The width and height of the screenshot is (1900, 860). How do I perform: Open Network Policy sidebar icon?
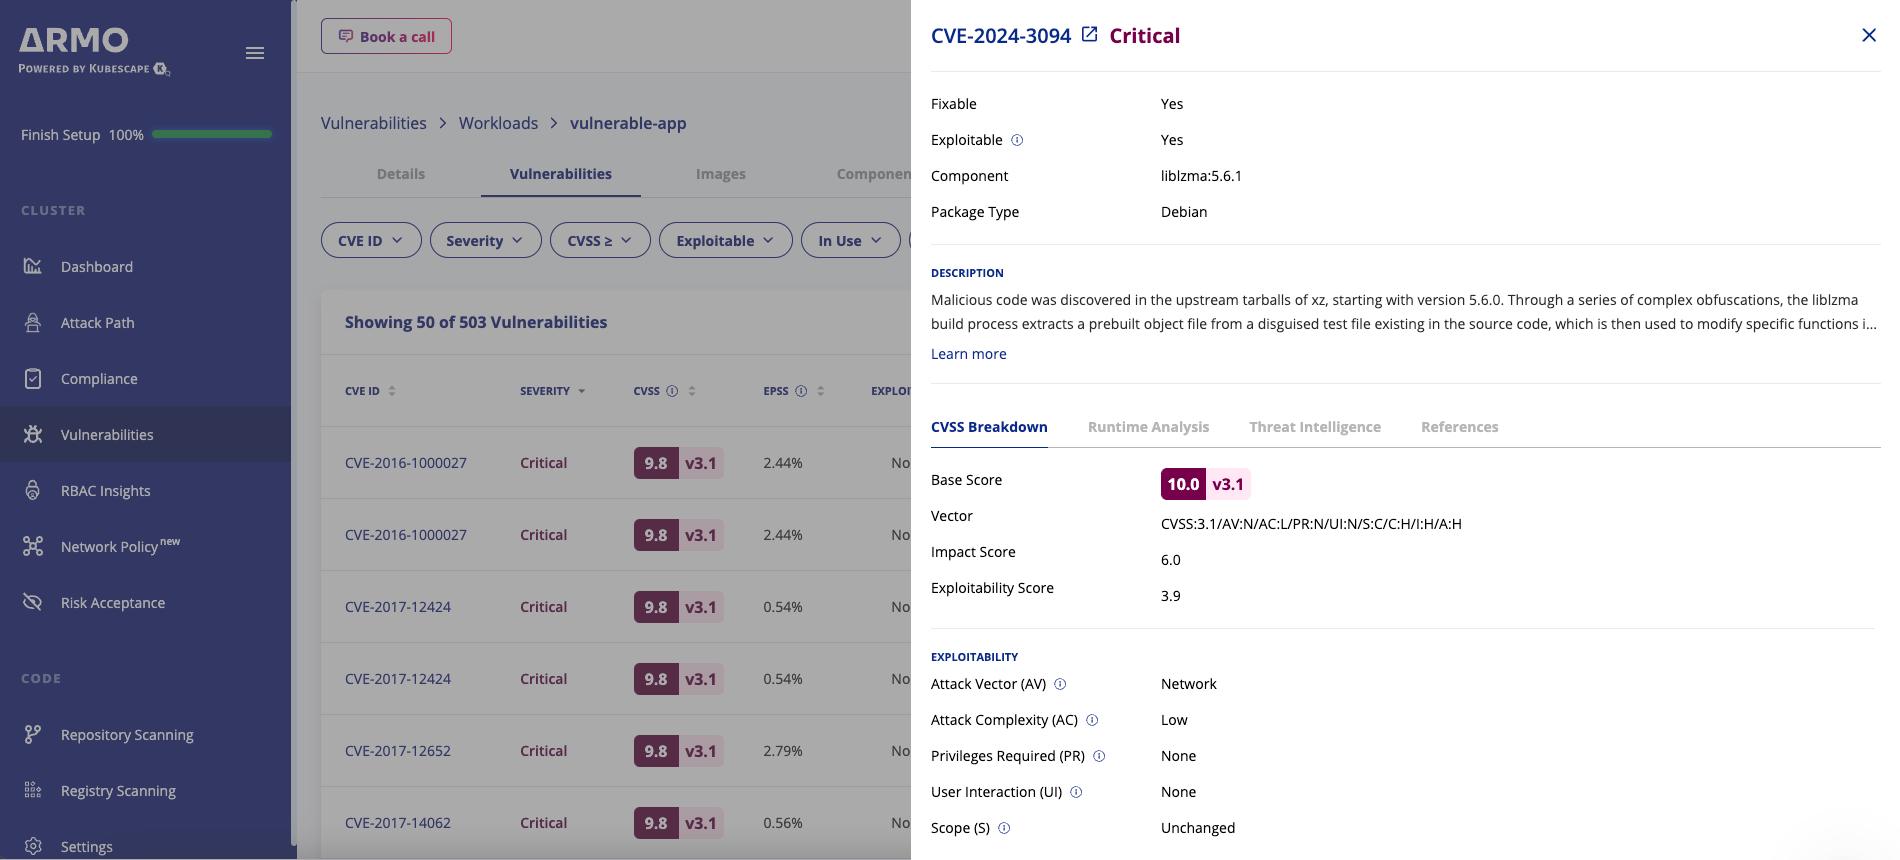pos(33,546)
